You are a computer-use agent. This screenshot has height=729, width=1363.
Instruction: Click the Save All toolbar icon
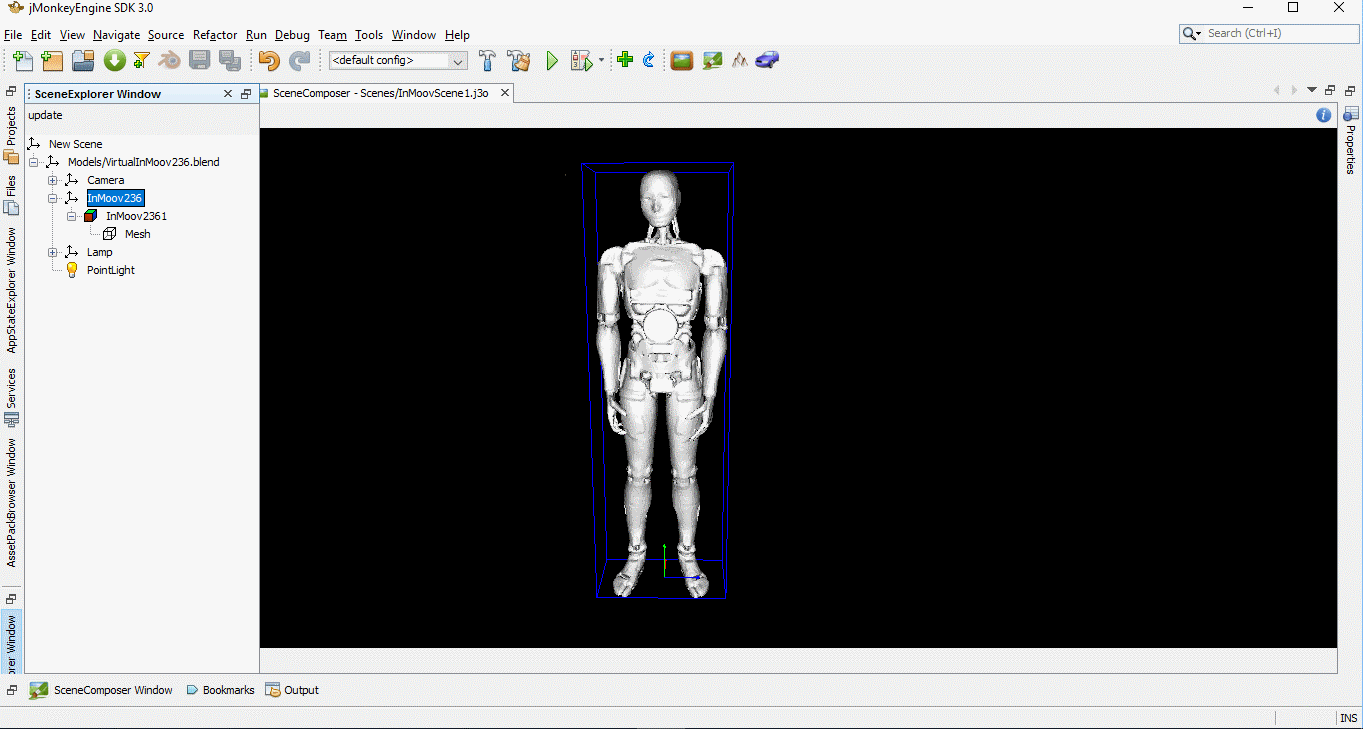(230, 61)
